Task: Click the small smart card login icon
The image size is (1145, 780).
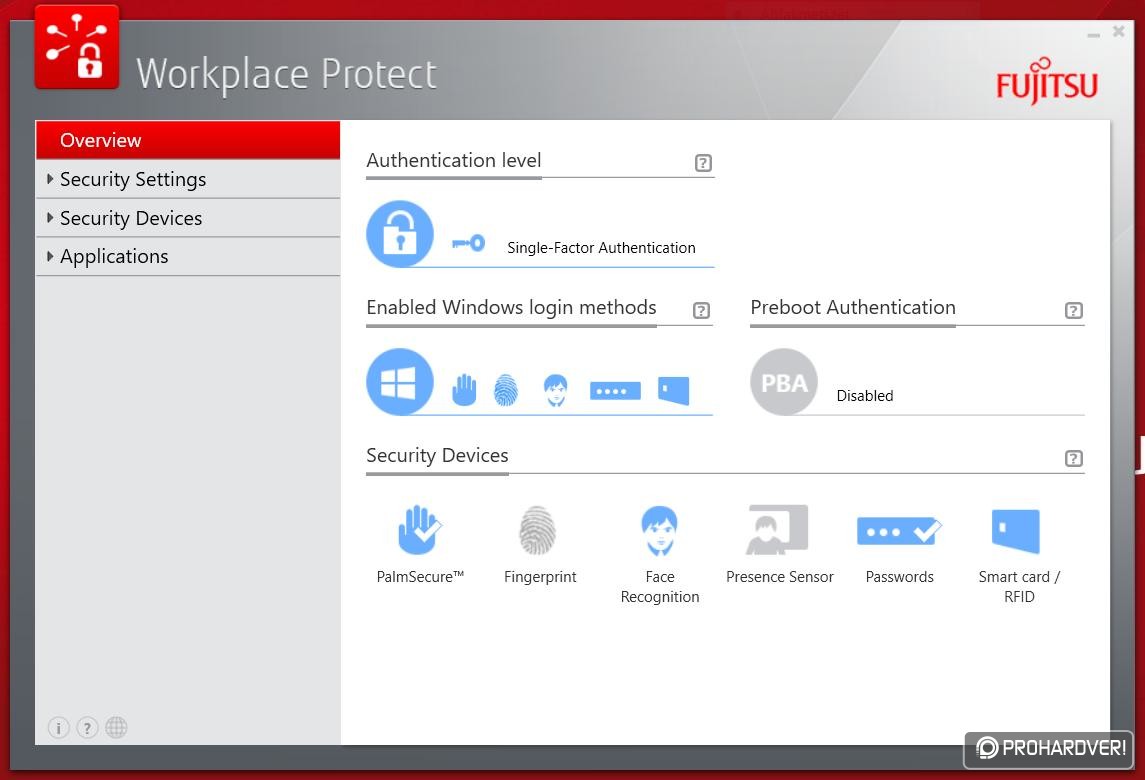Action: (673, 391)
